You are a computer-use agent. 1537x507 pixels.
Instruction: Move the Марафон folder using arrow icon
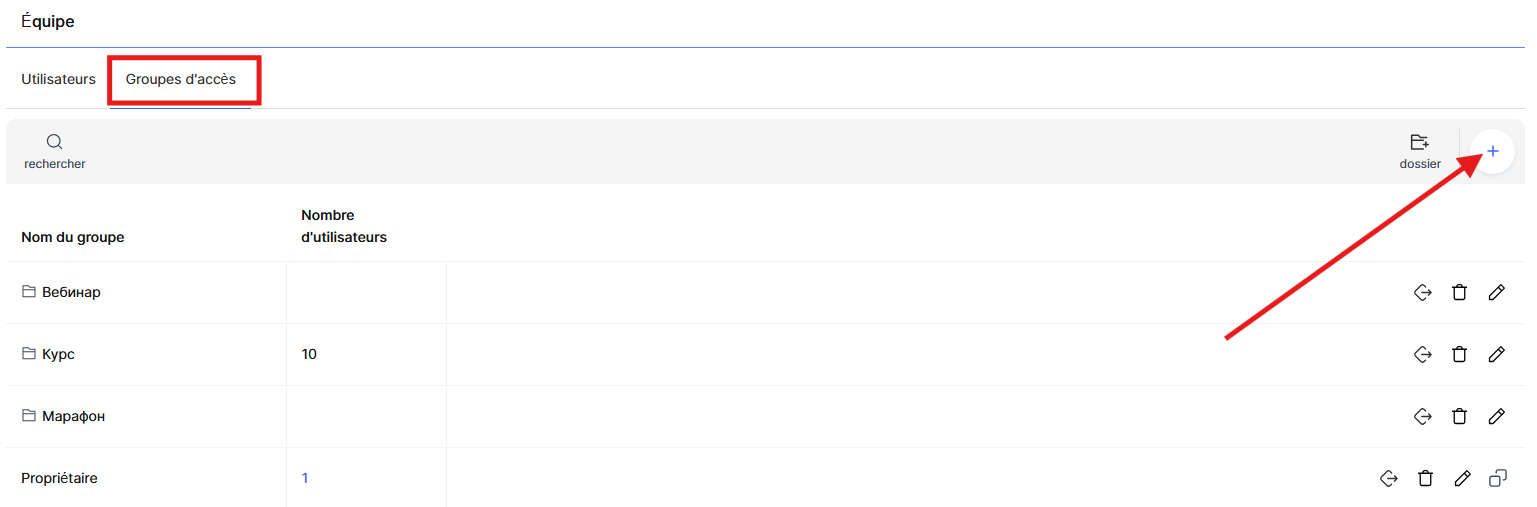(x=1422, y=416)
